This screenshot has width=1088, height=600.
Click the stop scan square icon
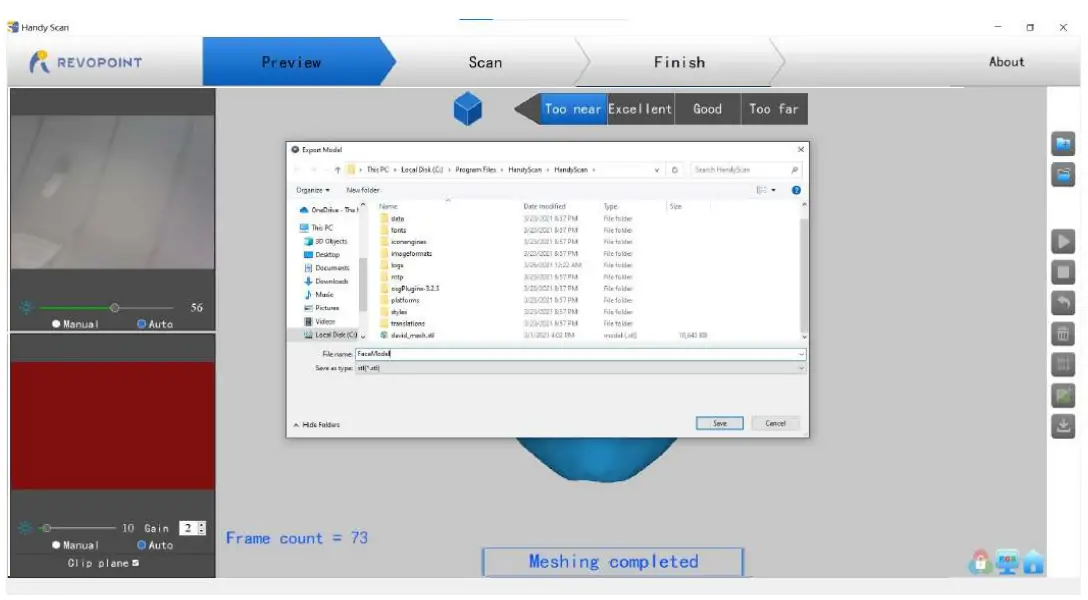point(1062,272)
